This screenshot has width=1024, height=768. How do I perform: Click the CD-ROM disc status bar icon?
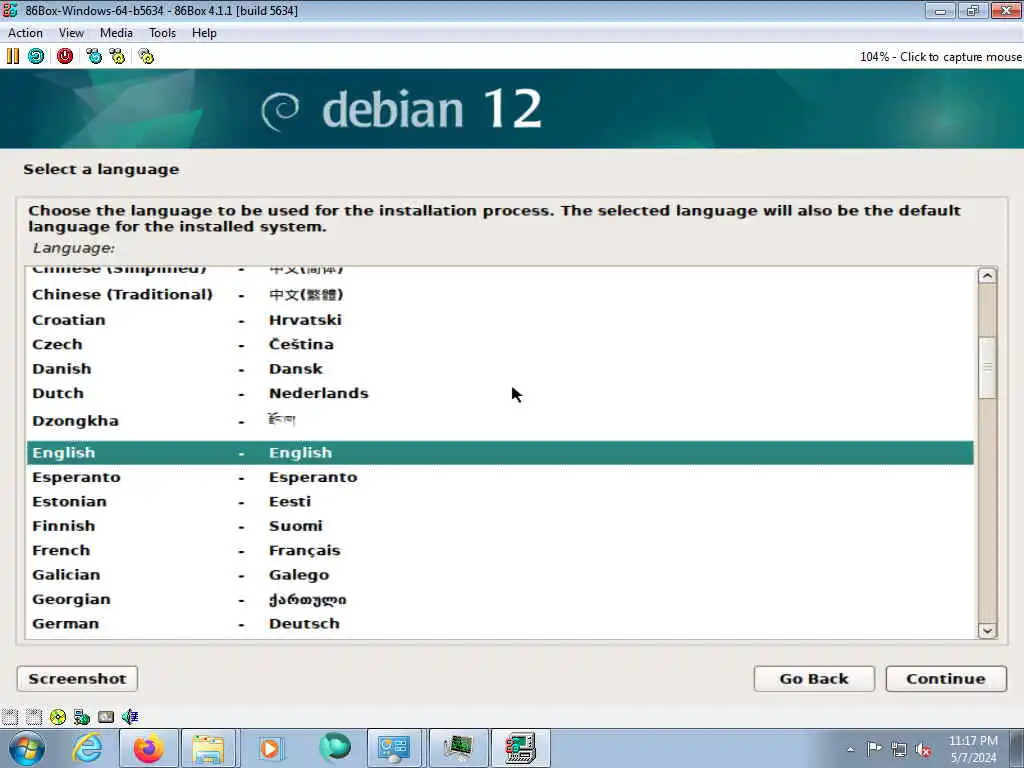57,717
